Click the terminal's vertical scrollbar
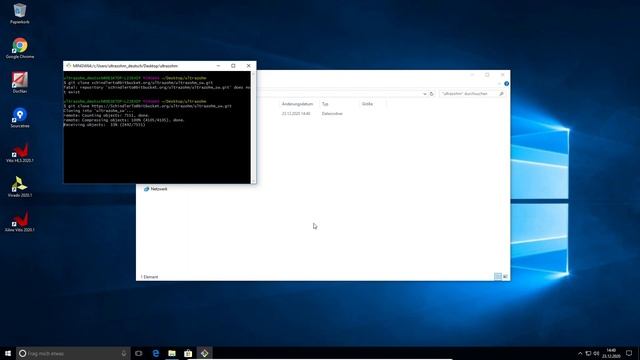Viewport: 640px width, 360px height. (253, 127)
